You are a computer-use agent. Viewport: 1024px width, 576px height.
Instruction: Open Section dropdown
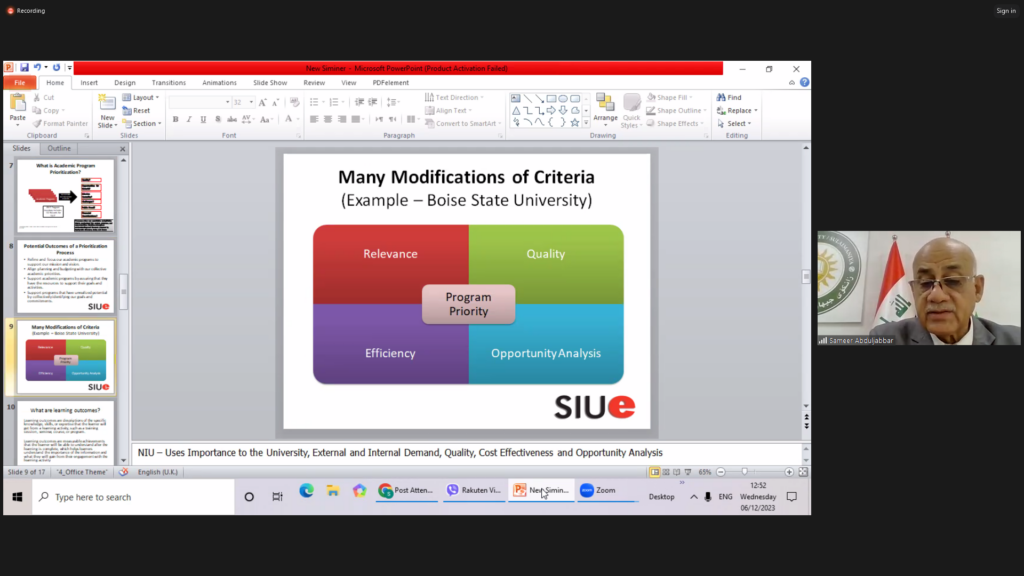pos(142,123)
